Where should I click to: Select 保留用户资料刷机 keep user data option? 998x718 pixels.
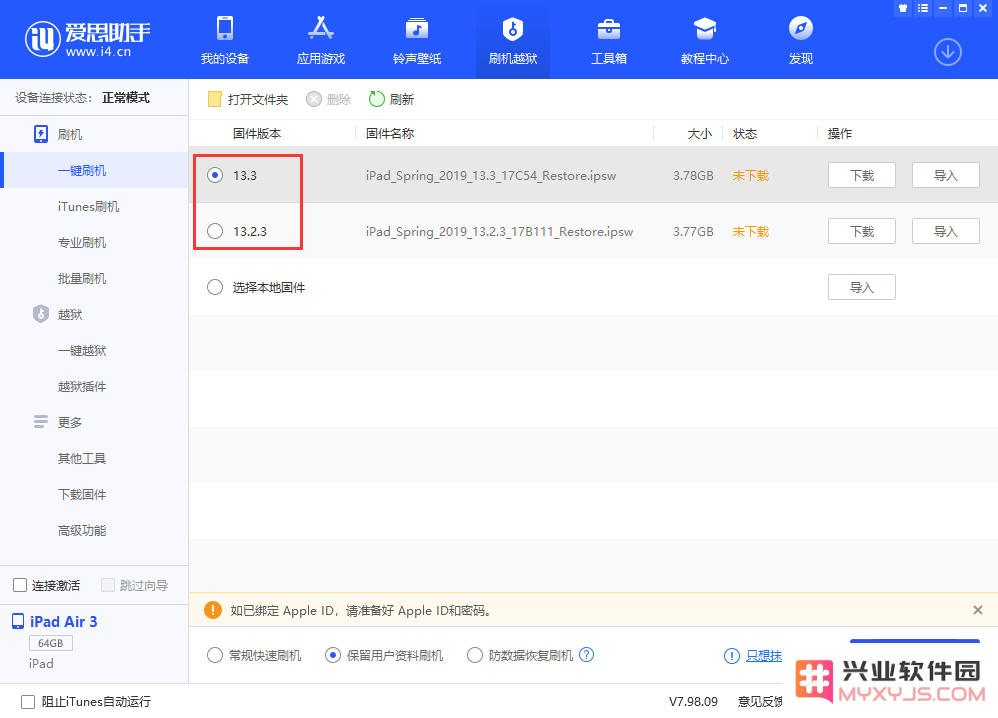pos(333,655)
